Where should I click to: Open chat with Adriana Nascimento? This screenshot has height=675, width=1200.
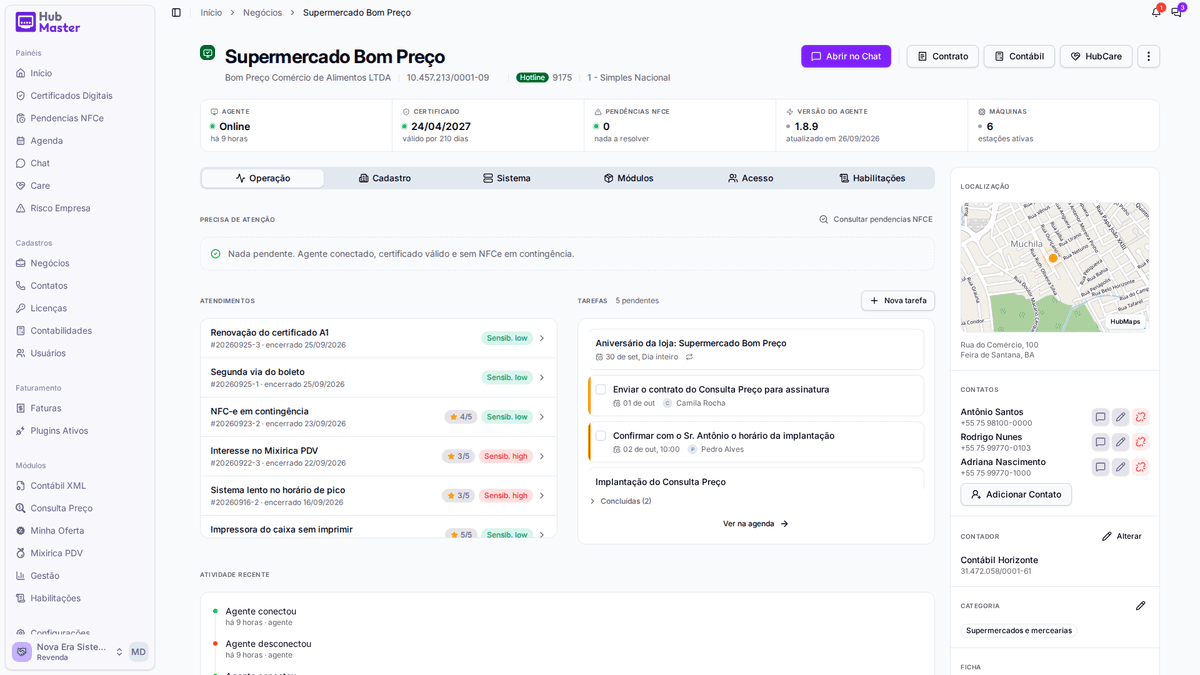coord(1100,467)
